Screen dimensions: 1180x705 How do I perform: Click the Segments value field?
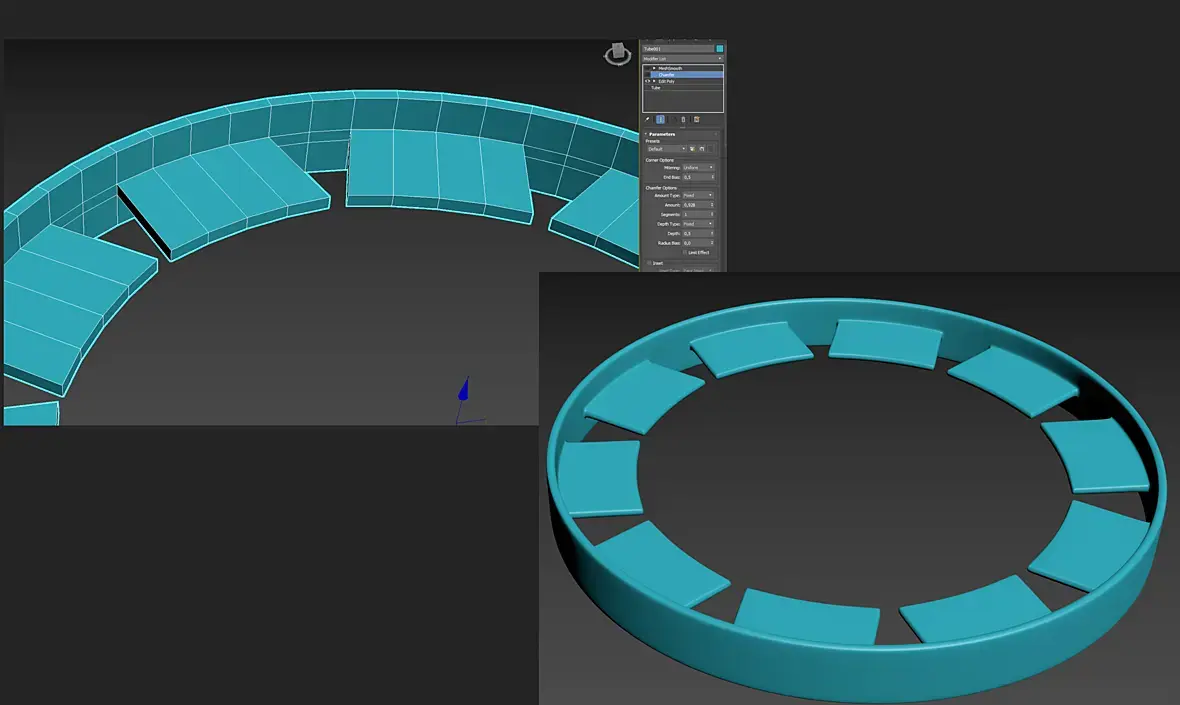(x=696, y=214)
